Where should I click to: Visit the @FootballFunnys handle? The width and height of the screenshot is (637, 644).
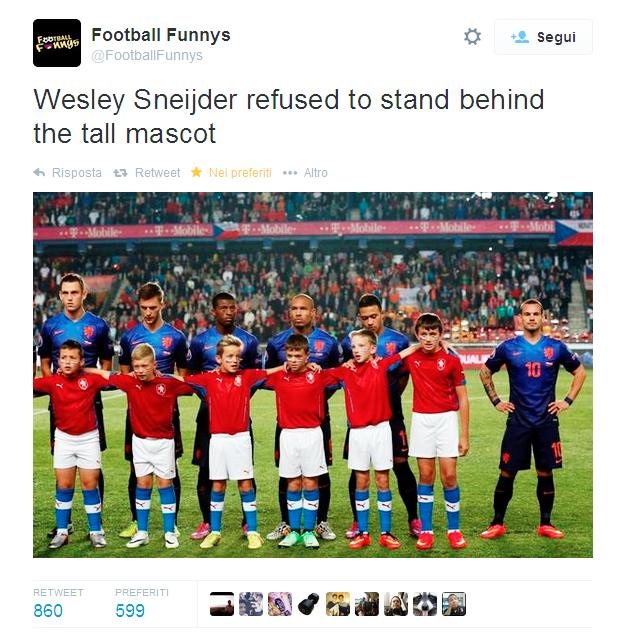(147, 55)
